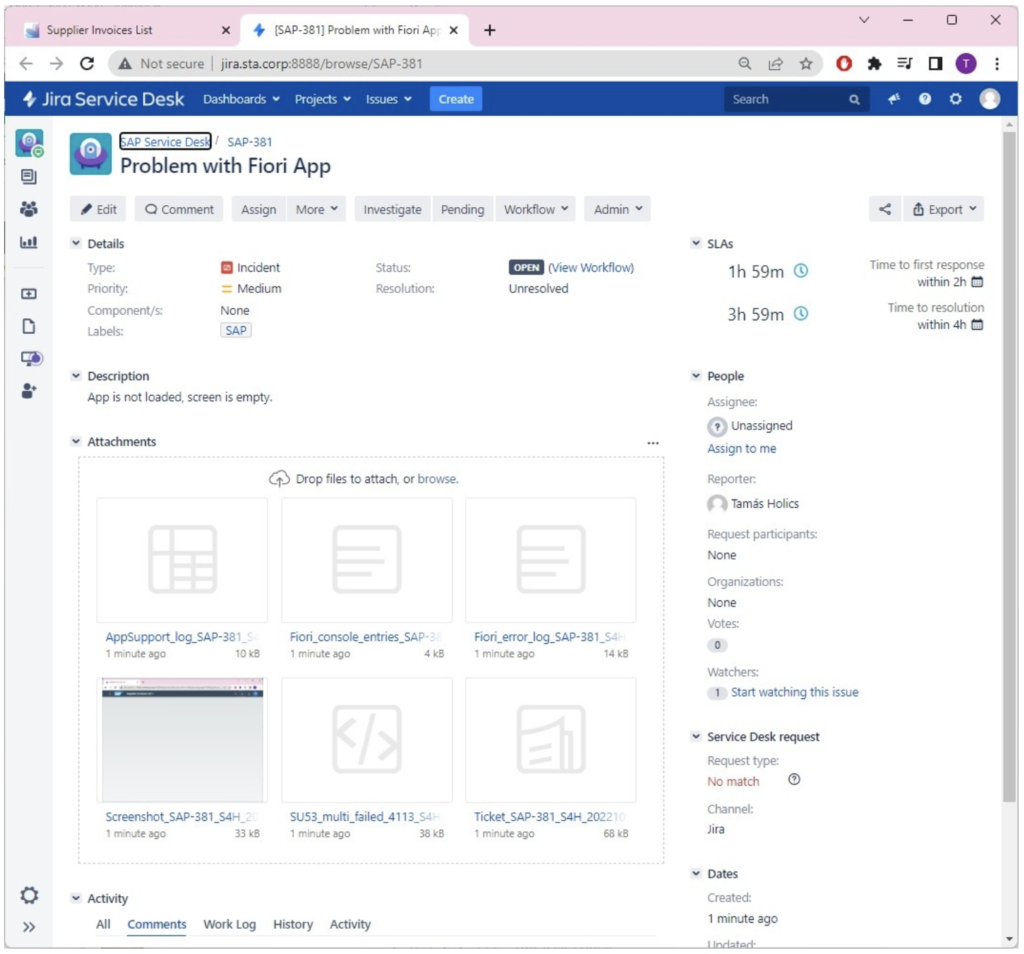
Task: Click the Raise a request sidebar icon
Action: (x=29, y=294)
